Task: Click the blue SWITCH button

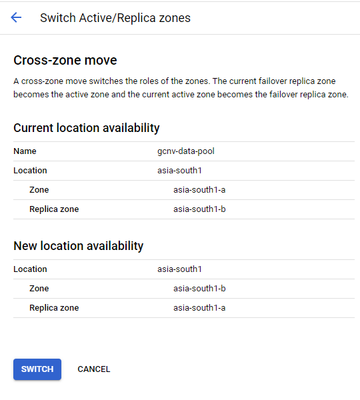Action: (37, 369)
